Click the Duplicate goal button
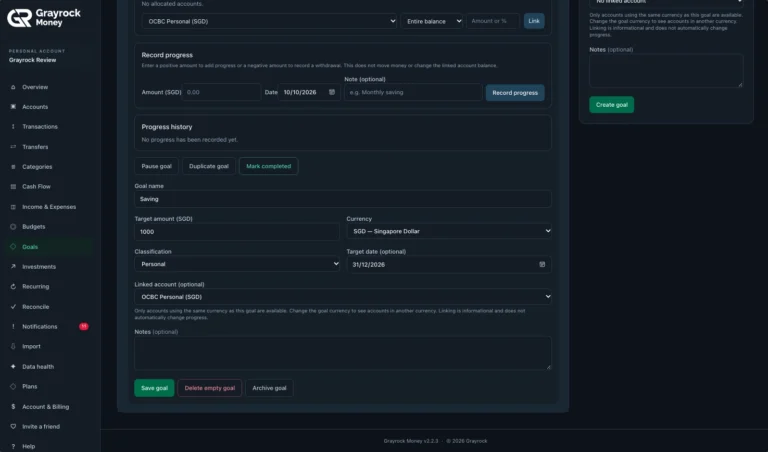 tap(209, 166)
